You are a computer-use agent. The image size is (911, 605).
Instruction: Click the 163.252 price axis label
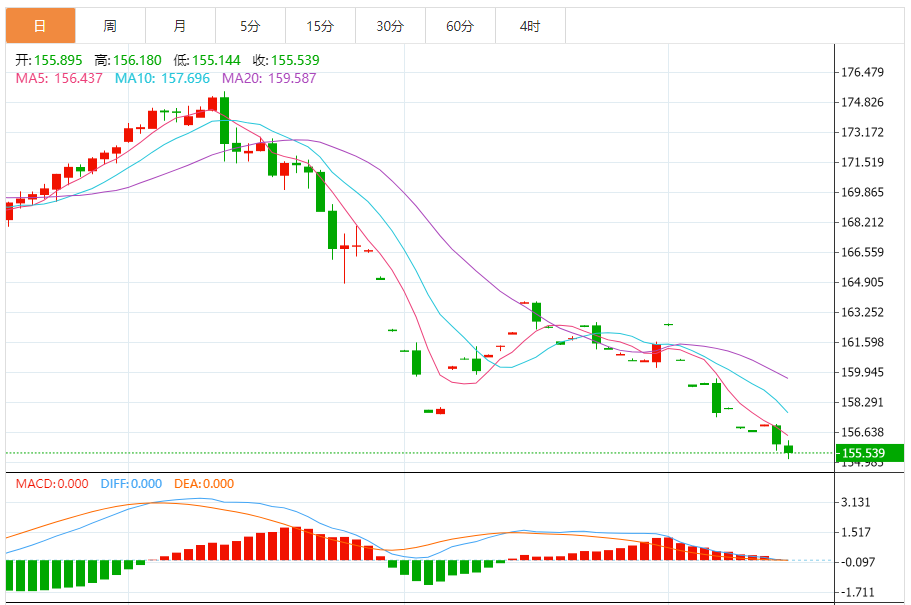coord(862,312)
